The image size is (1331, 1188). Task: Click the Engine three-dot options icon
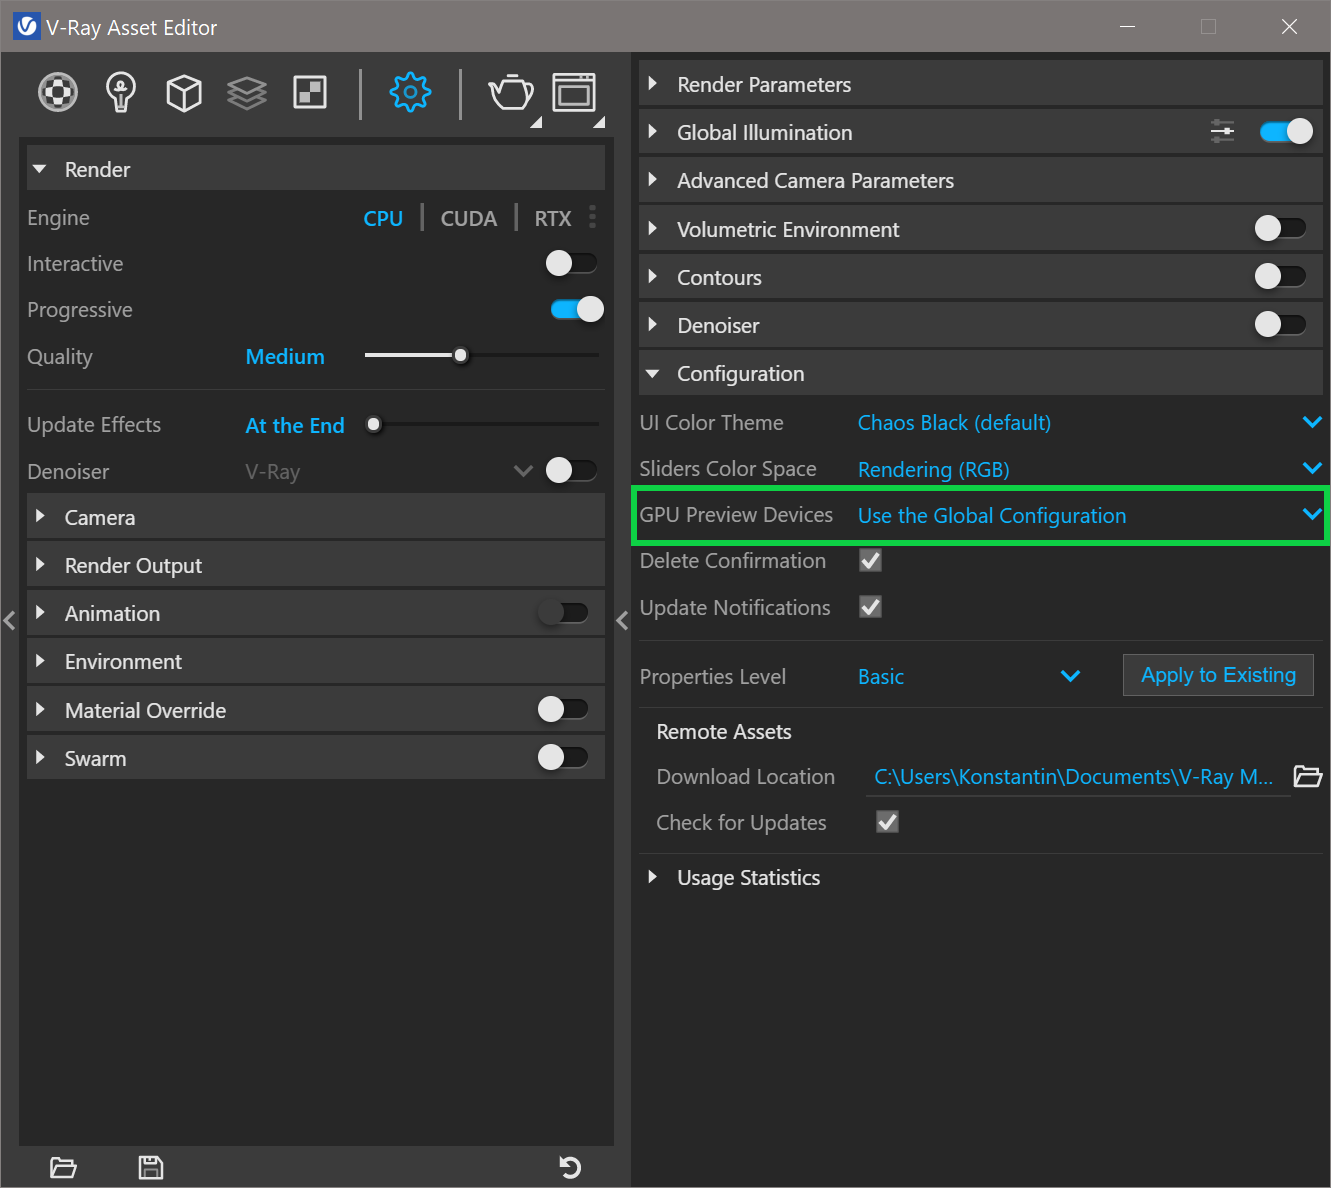593,217
